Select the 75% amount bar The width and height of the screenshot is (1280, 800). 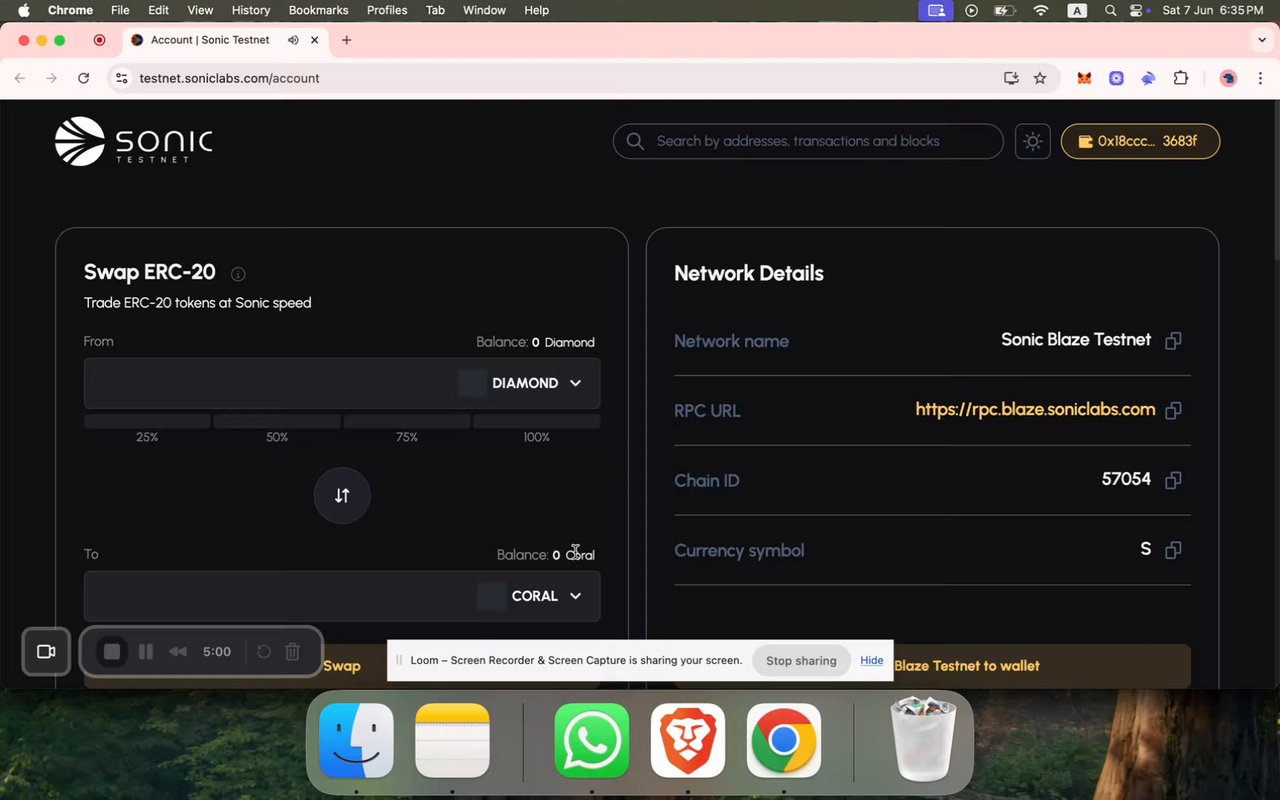[407, 421]
